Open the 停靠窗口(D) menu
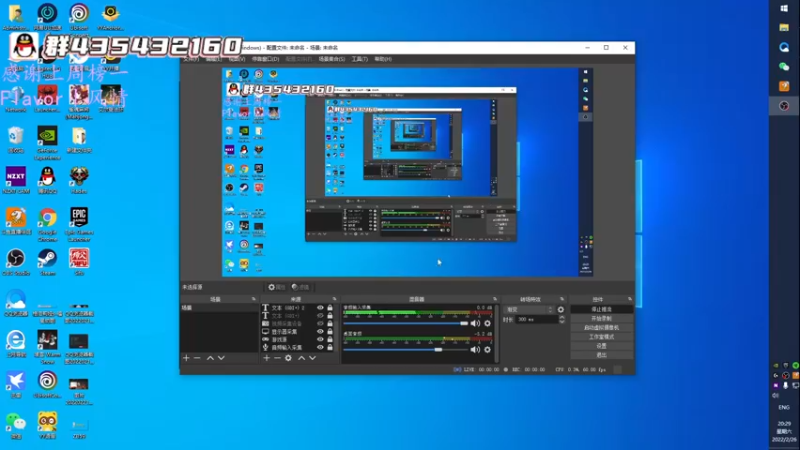Viewport: 800px width, 450px height. click(265, 59)
